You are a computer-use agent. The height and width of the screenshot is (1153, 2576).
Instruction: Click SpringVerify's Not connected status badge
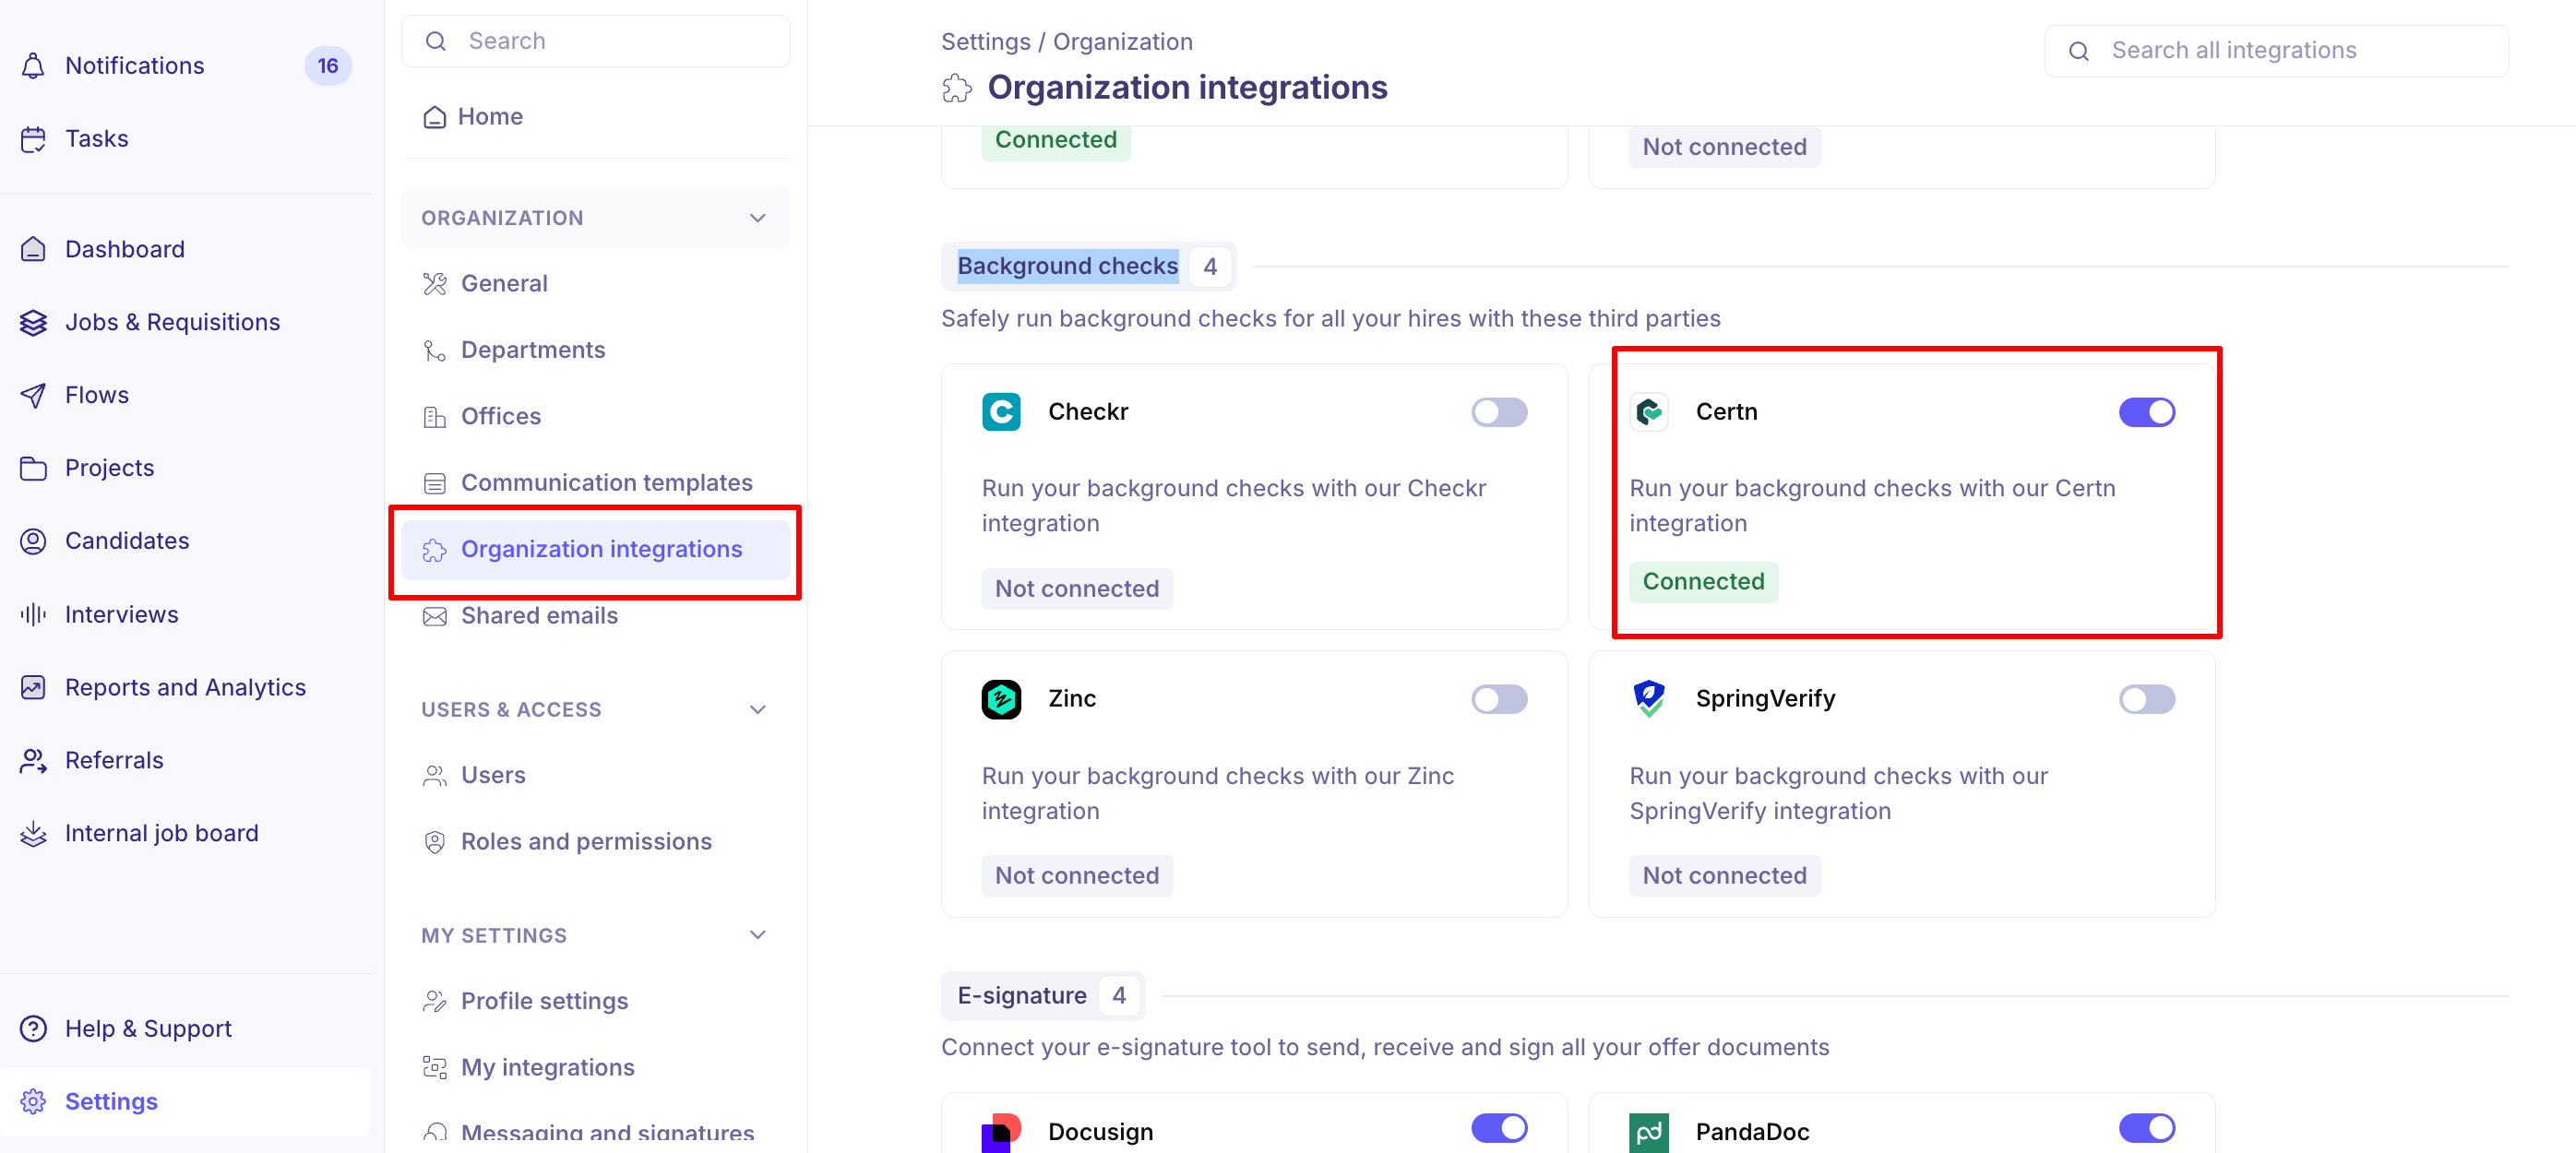[1724, 876]
